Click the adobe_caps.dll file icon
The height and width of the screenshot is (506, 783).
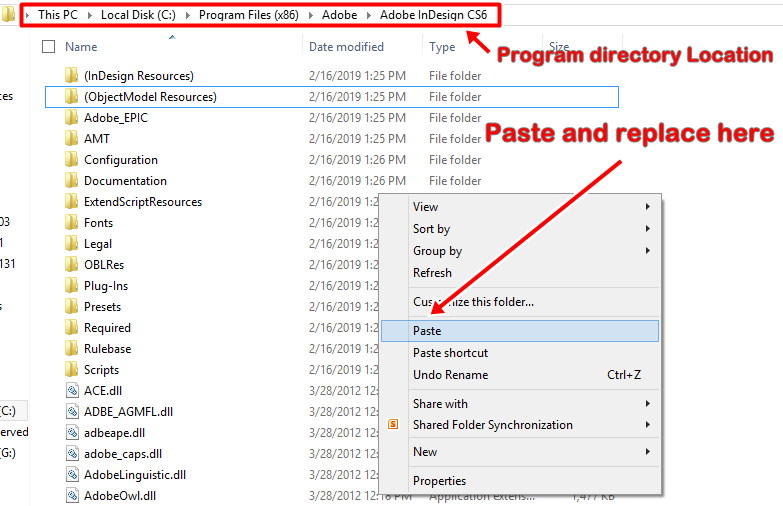tap(72, 453)
